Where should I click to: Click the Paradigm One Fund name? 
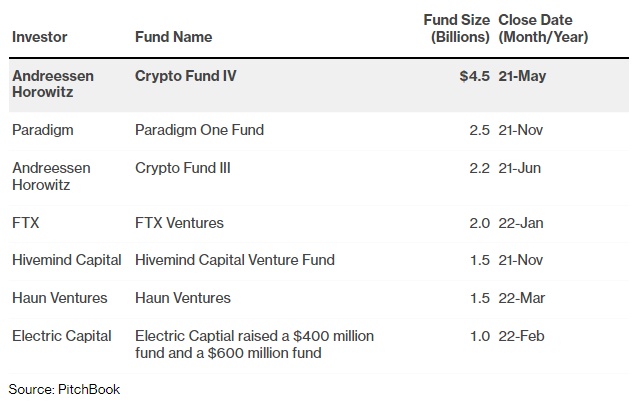click(x=199, y=130)
